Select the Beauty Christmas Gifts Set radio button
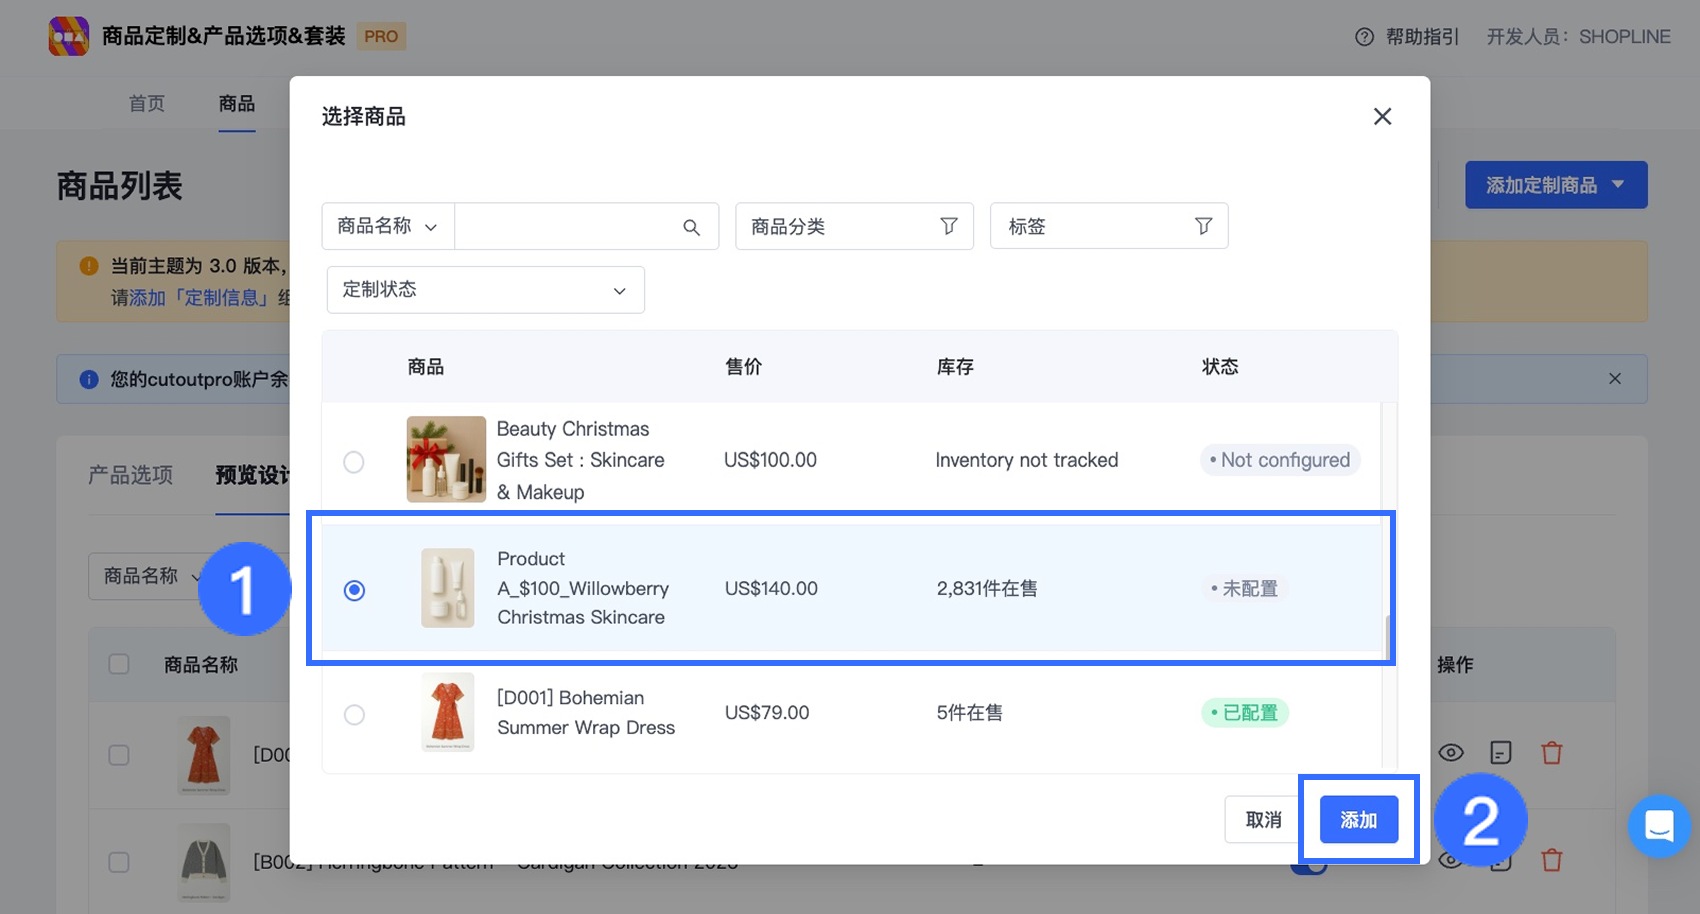 (354, 462)
